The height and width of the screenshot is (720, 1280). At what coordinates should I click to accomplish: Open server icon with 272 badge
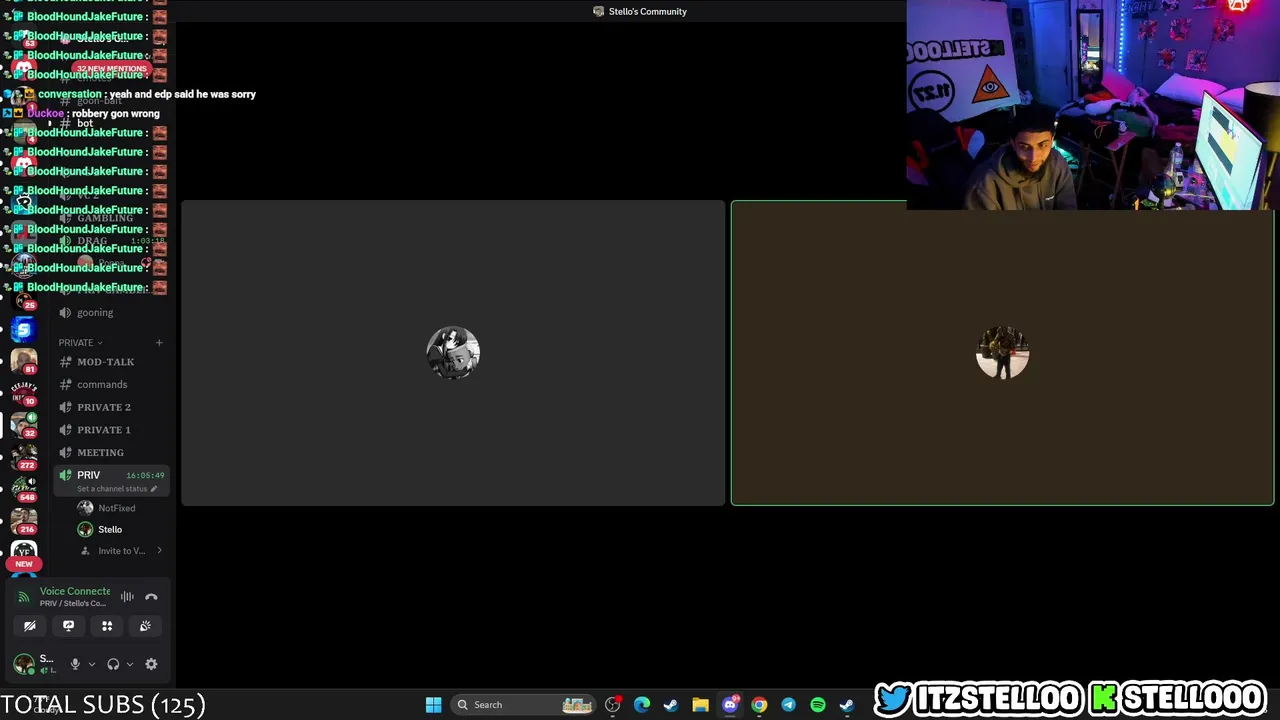tap(24, 456)
